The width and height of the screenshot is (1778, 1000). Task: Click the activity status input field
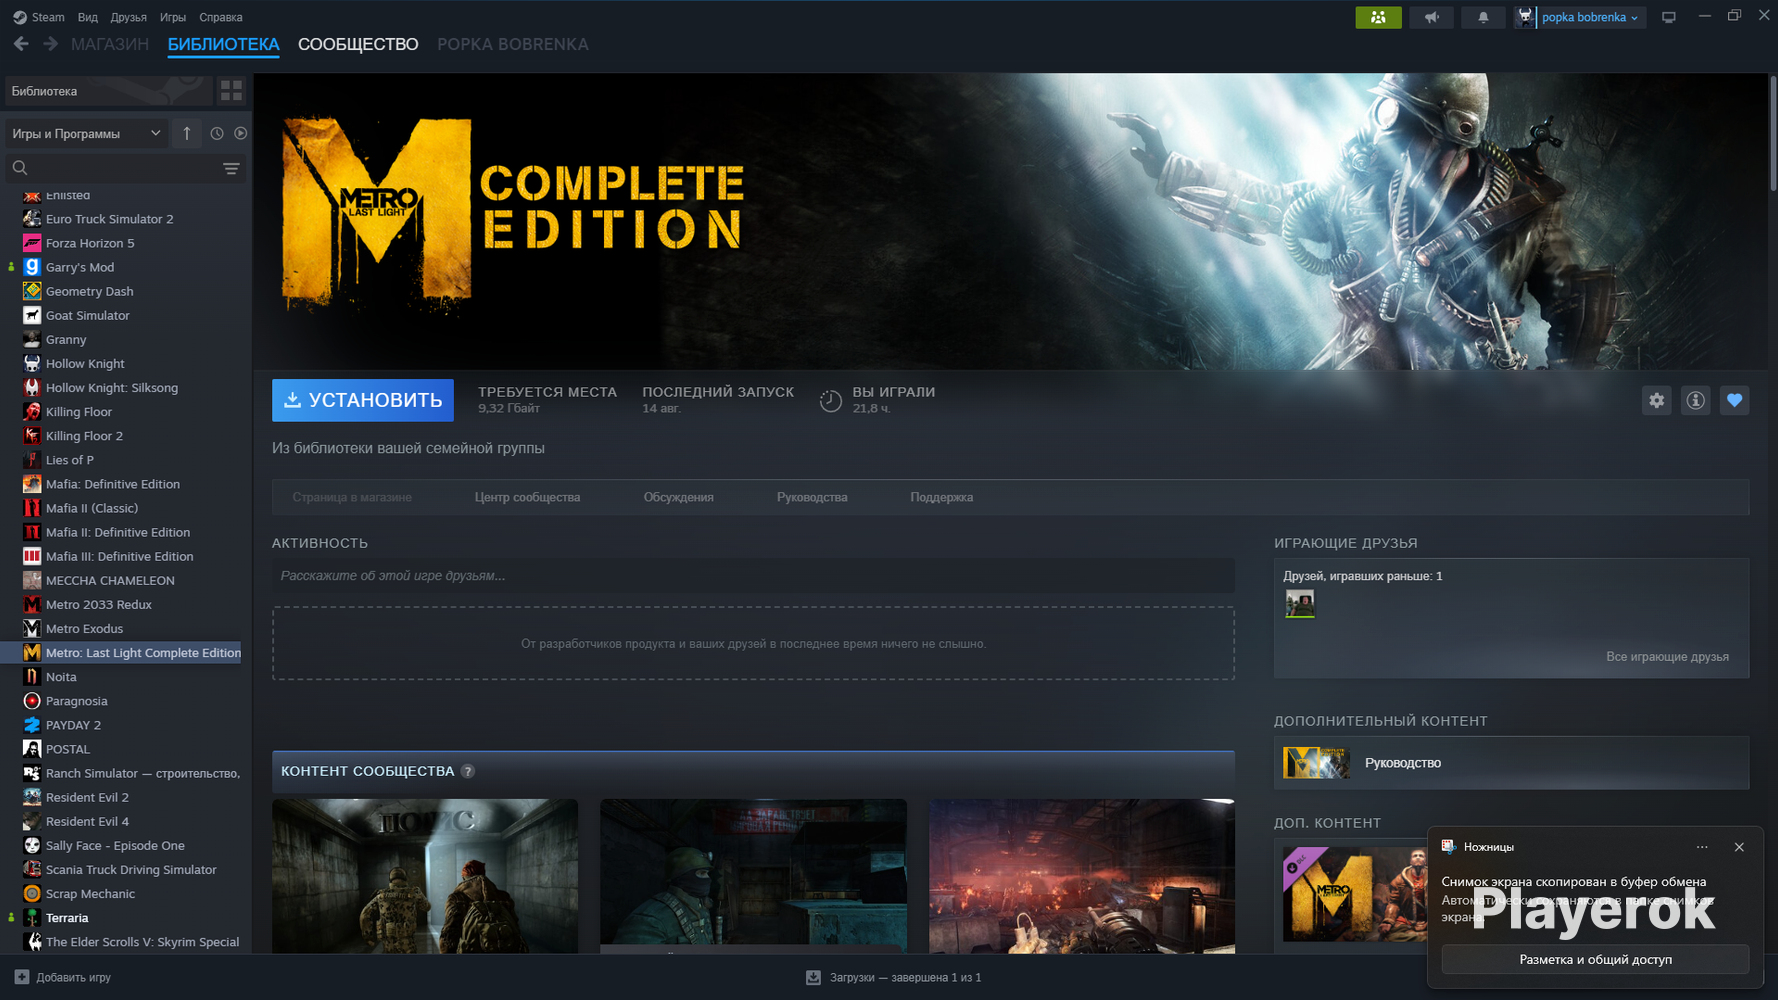point(753,576)
